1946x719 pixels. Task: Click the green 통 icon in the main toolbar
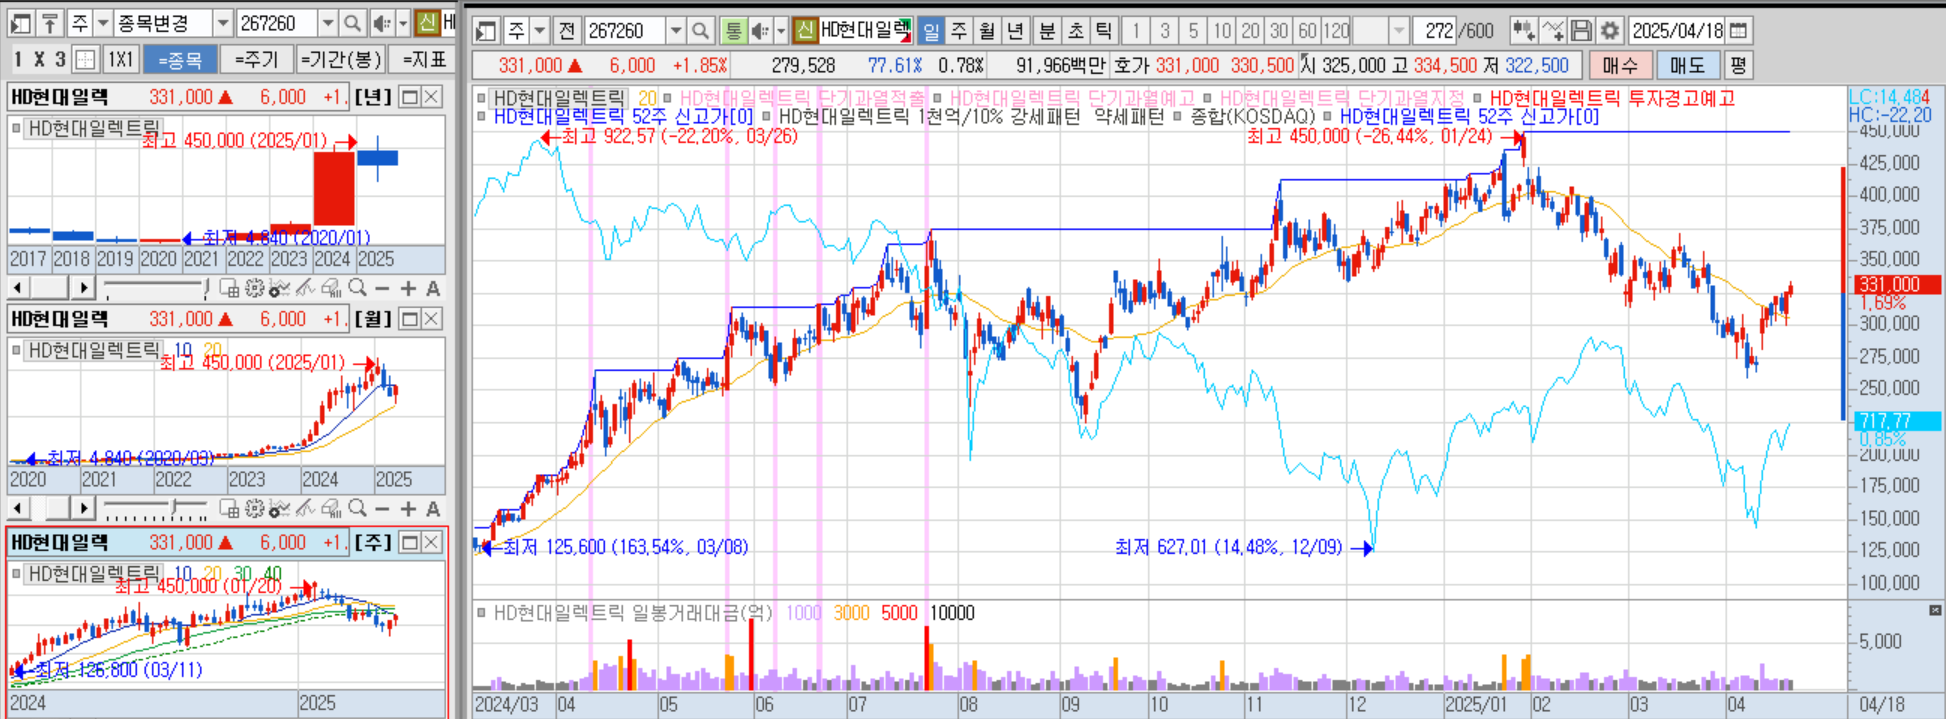pyautogui.click(x=733, y=31)
